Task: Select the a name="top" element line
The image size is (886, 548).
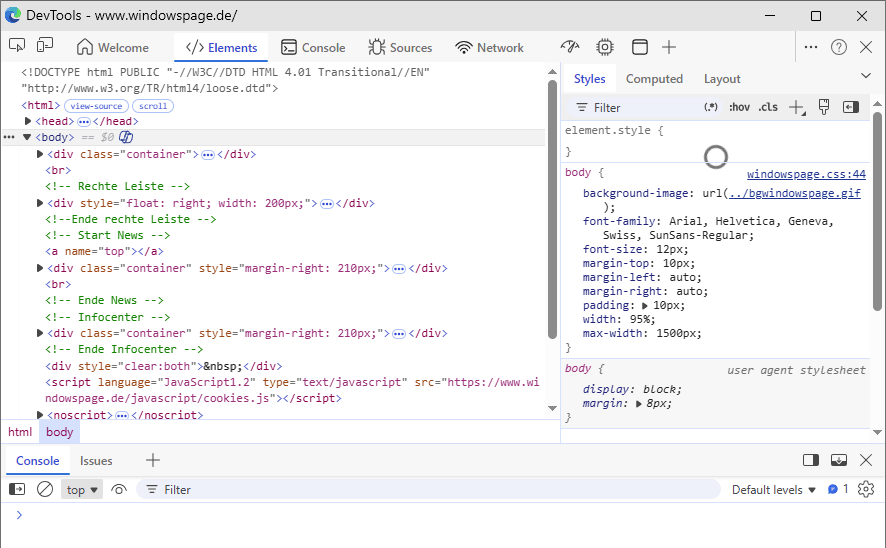Action: coord(105,251)
